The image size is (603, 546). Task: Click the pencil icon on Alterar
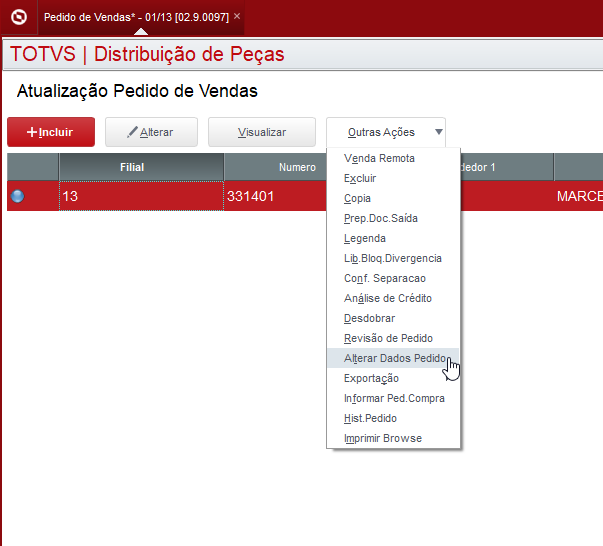[132, 132]
